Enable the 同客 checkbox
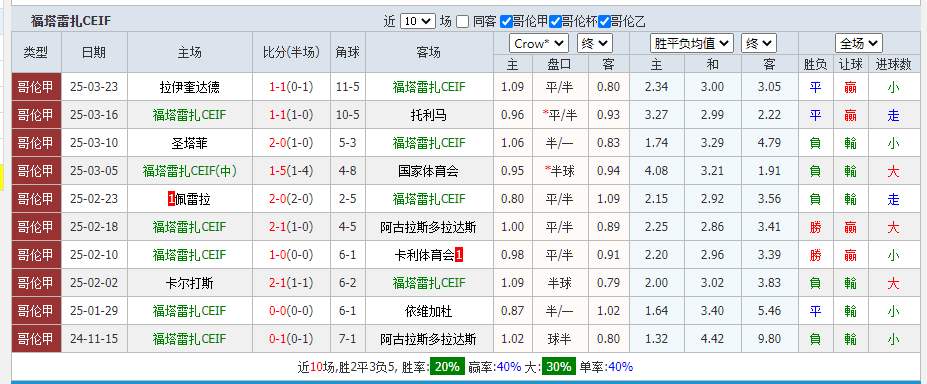Screen dimensions: 927x384 click(x=463, y=22)
